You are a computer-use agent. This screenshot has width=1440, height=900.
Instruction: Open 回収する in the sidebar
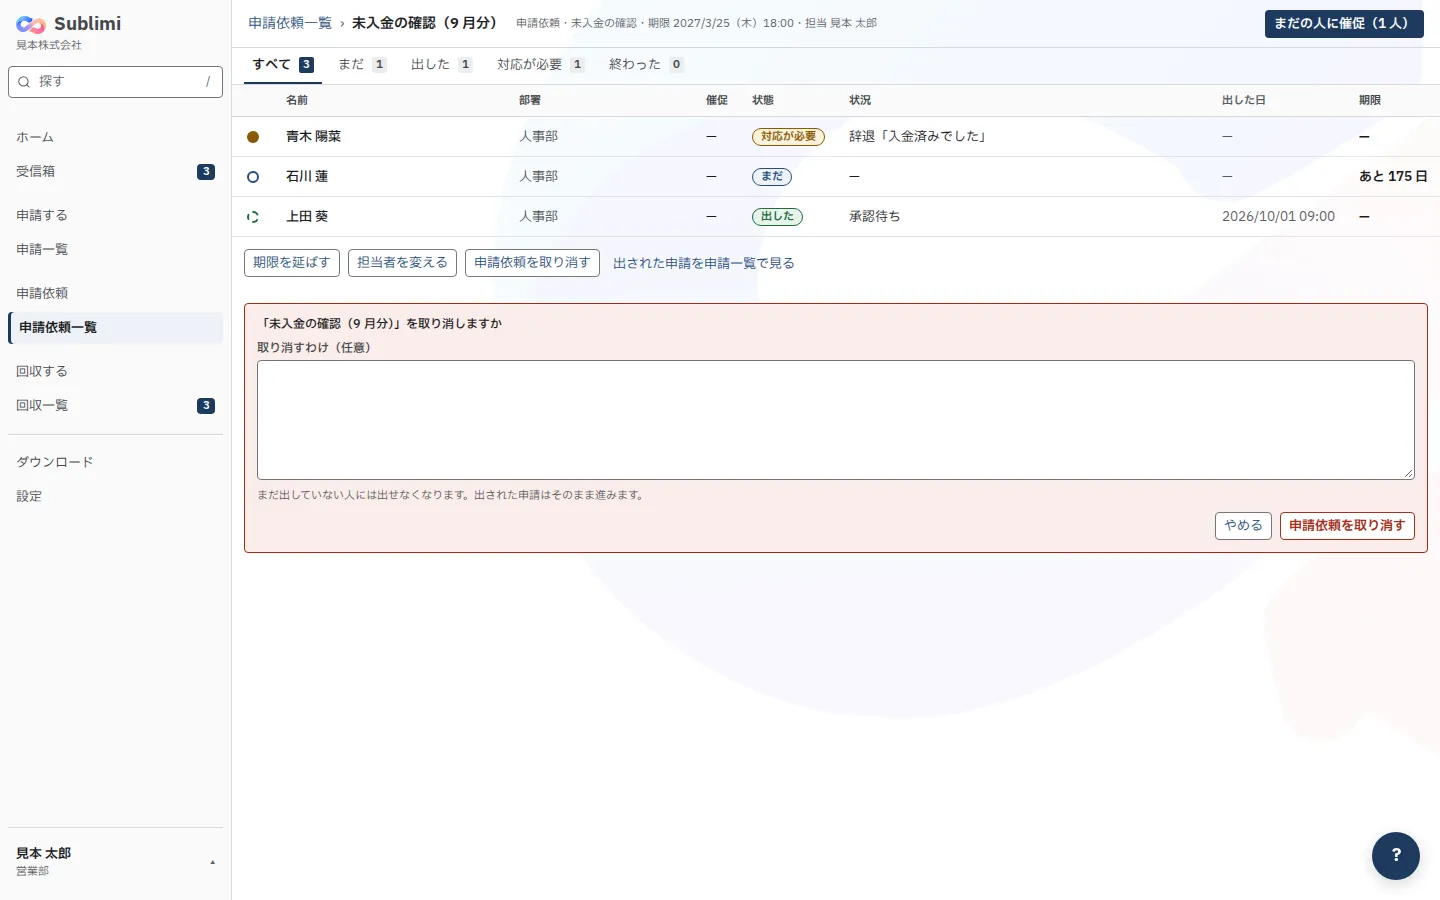click(115, 372)
